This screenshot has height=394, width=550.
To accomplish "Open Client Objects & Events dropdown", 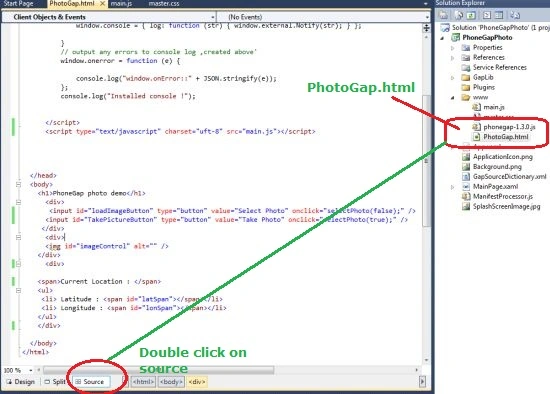I will tap(213, 17).
